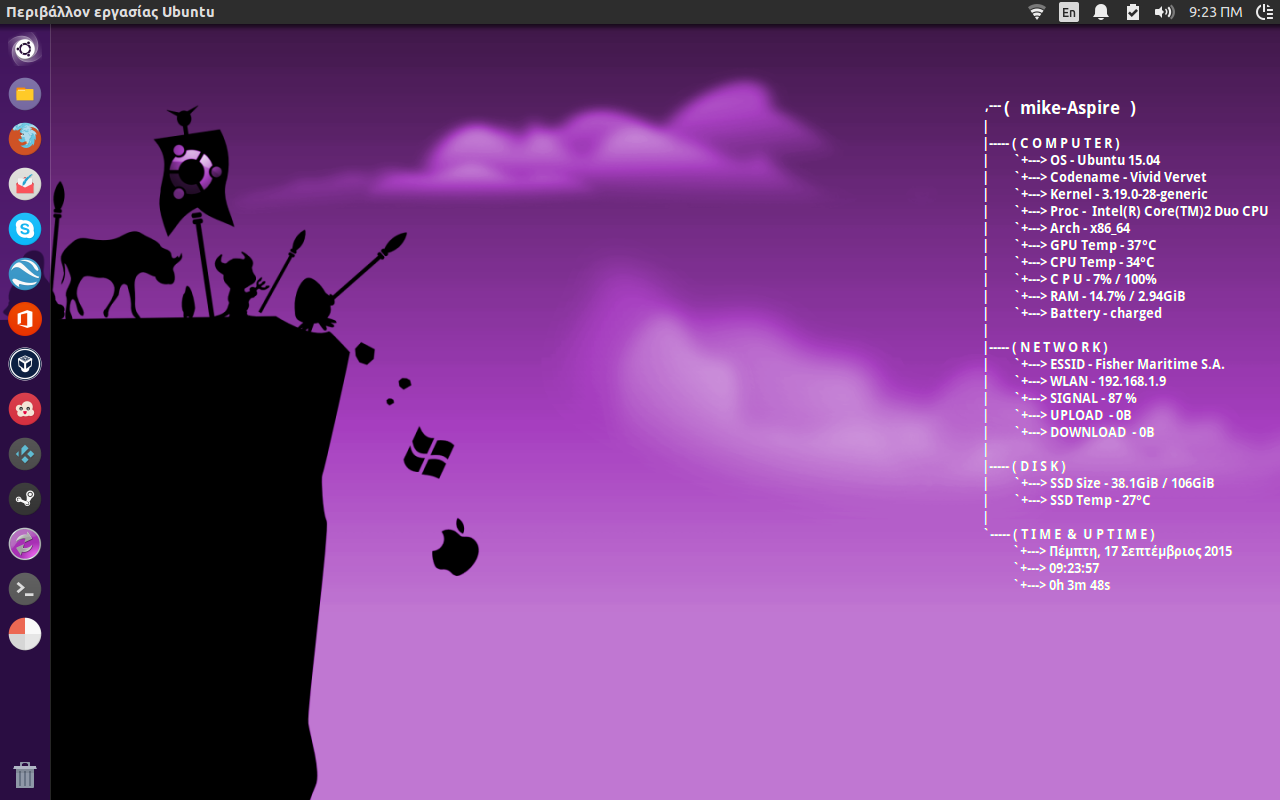Screen dimensions: 1280x800
Task: Open the session power menu in panel
Action: pyautogui.click(x=1264, y=12)
